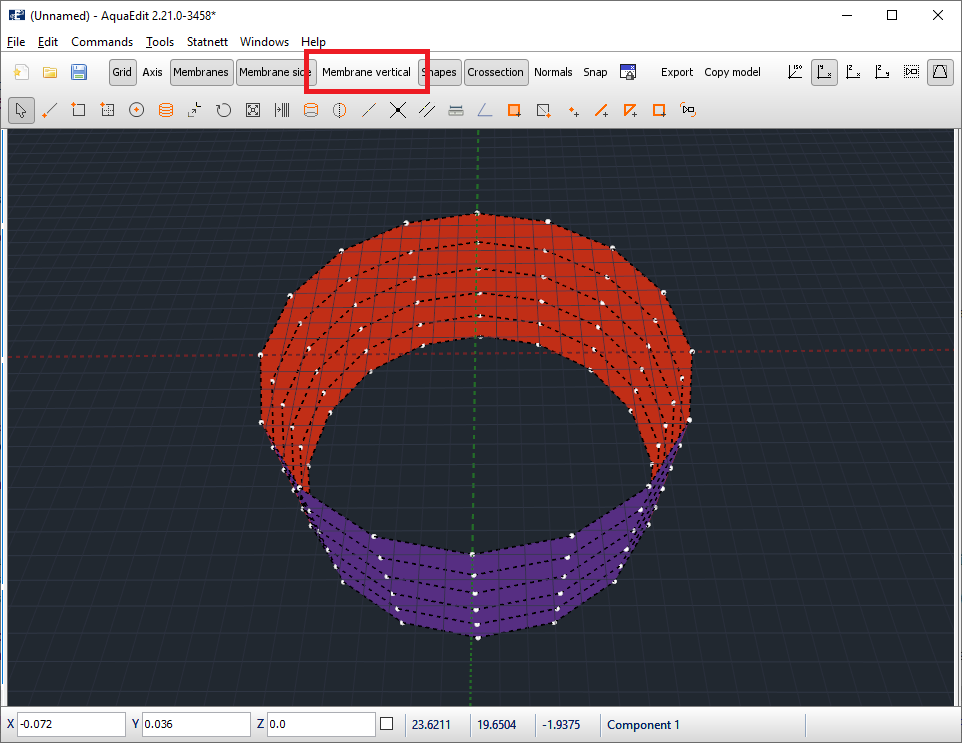The height and width of the screenshot is (743, 962).
Task: Toggle Membranes visibility
Action: point(201,72)
